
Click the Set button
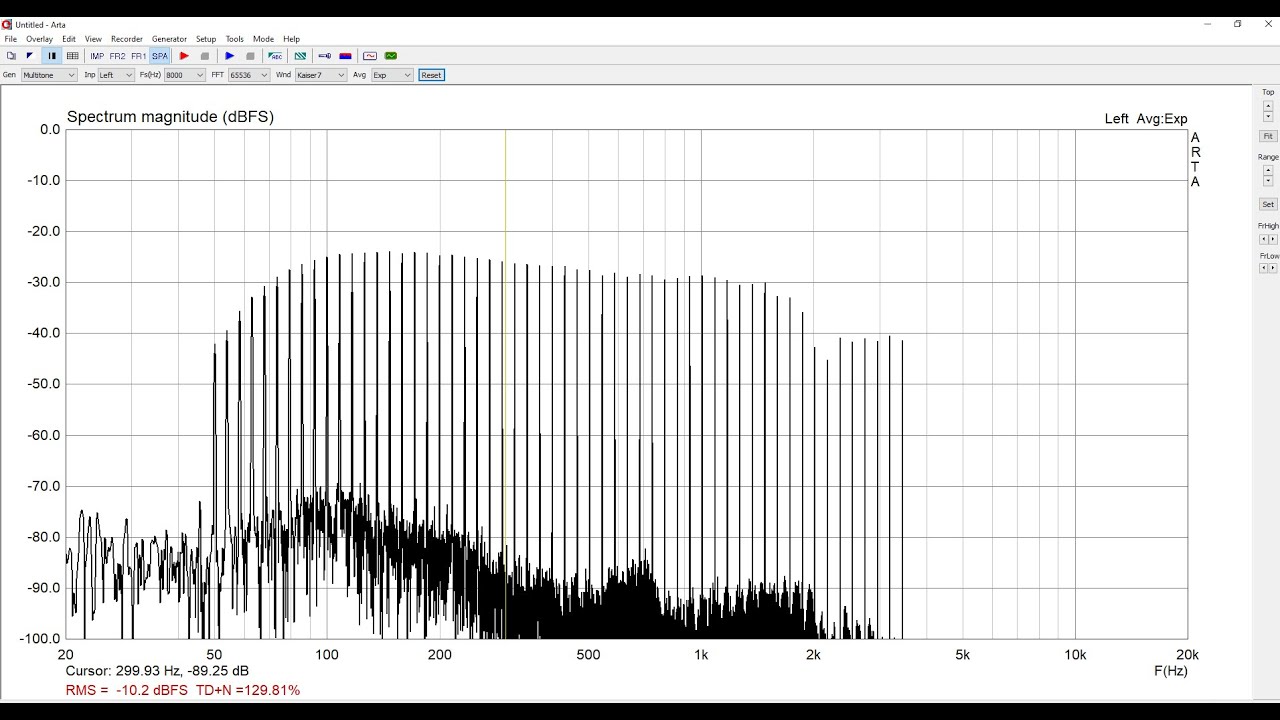(x=1268, y=204)
